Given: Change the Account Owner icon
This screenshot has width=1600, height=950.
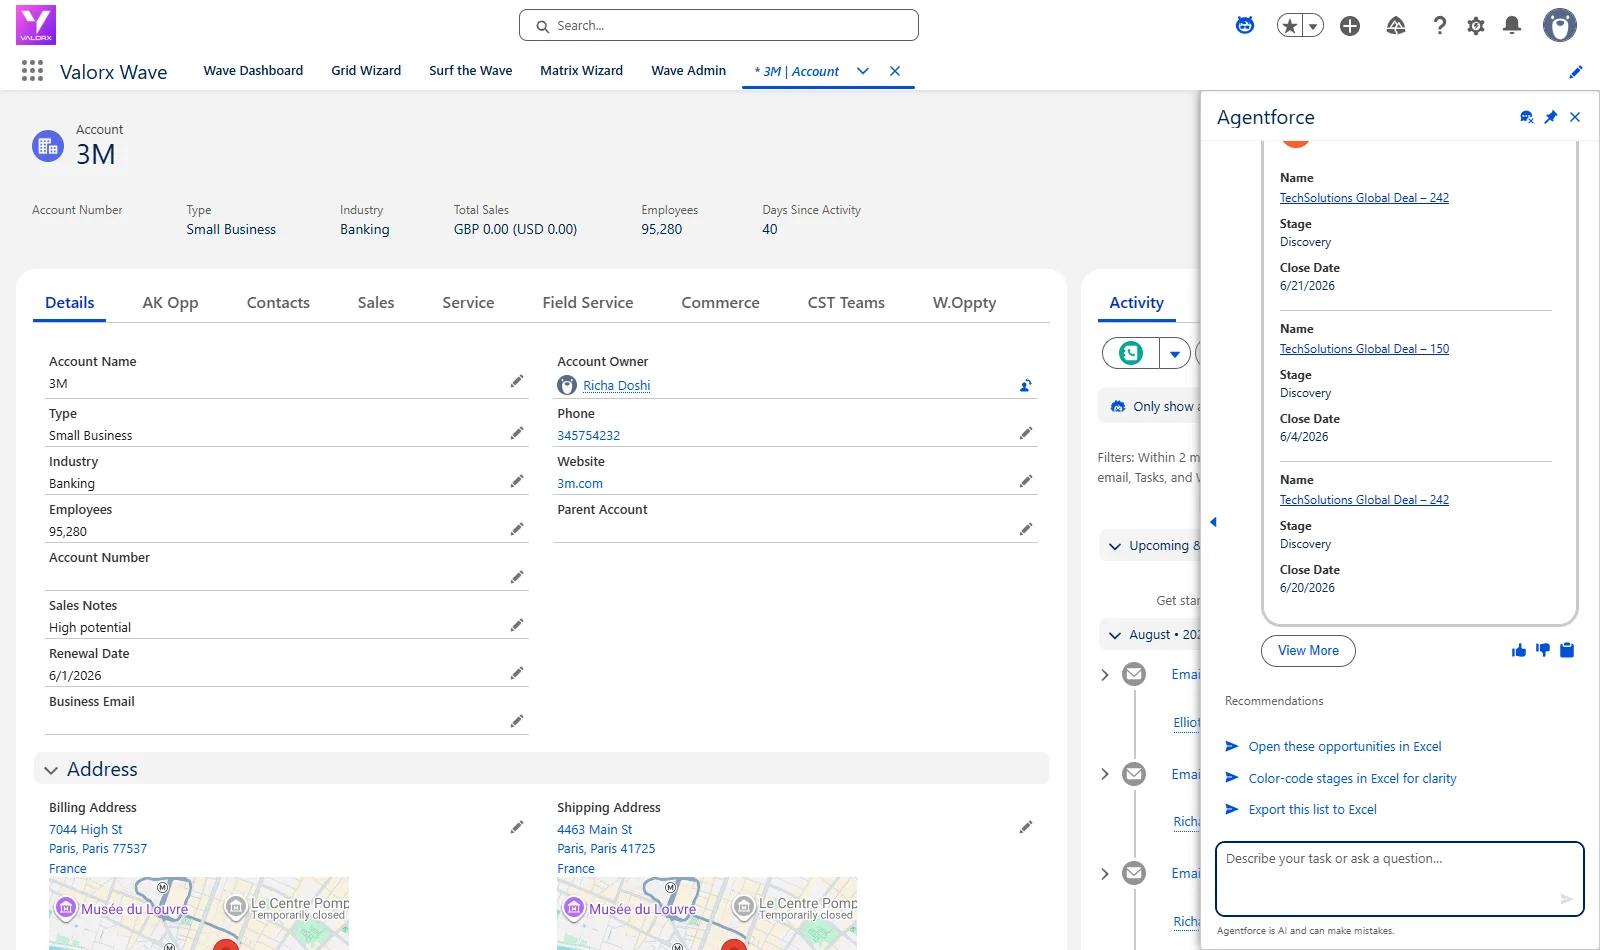Looking at the screenshot, I should (x=1025, y=385).
